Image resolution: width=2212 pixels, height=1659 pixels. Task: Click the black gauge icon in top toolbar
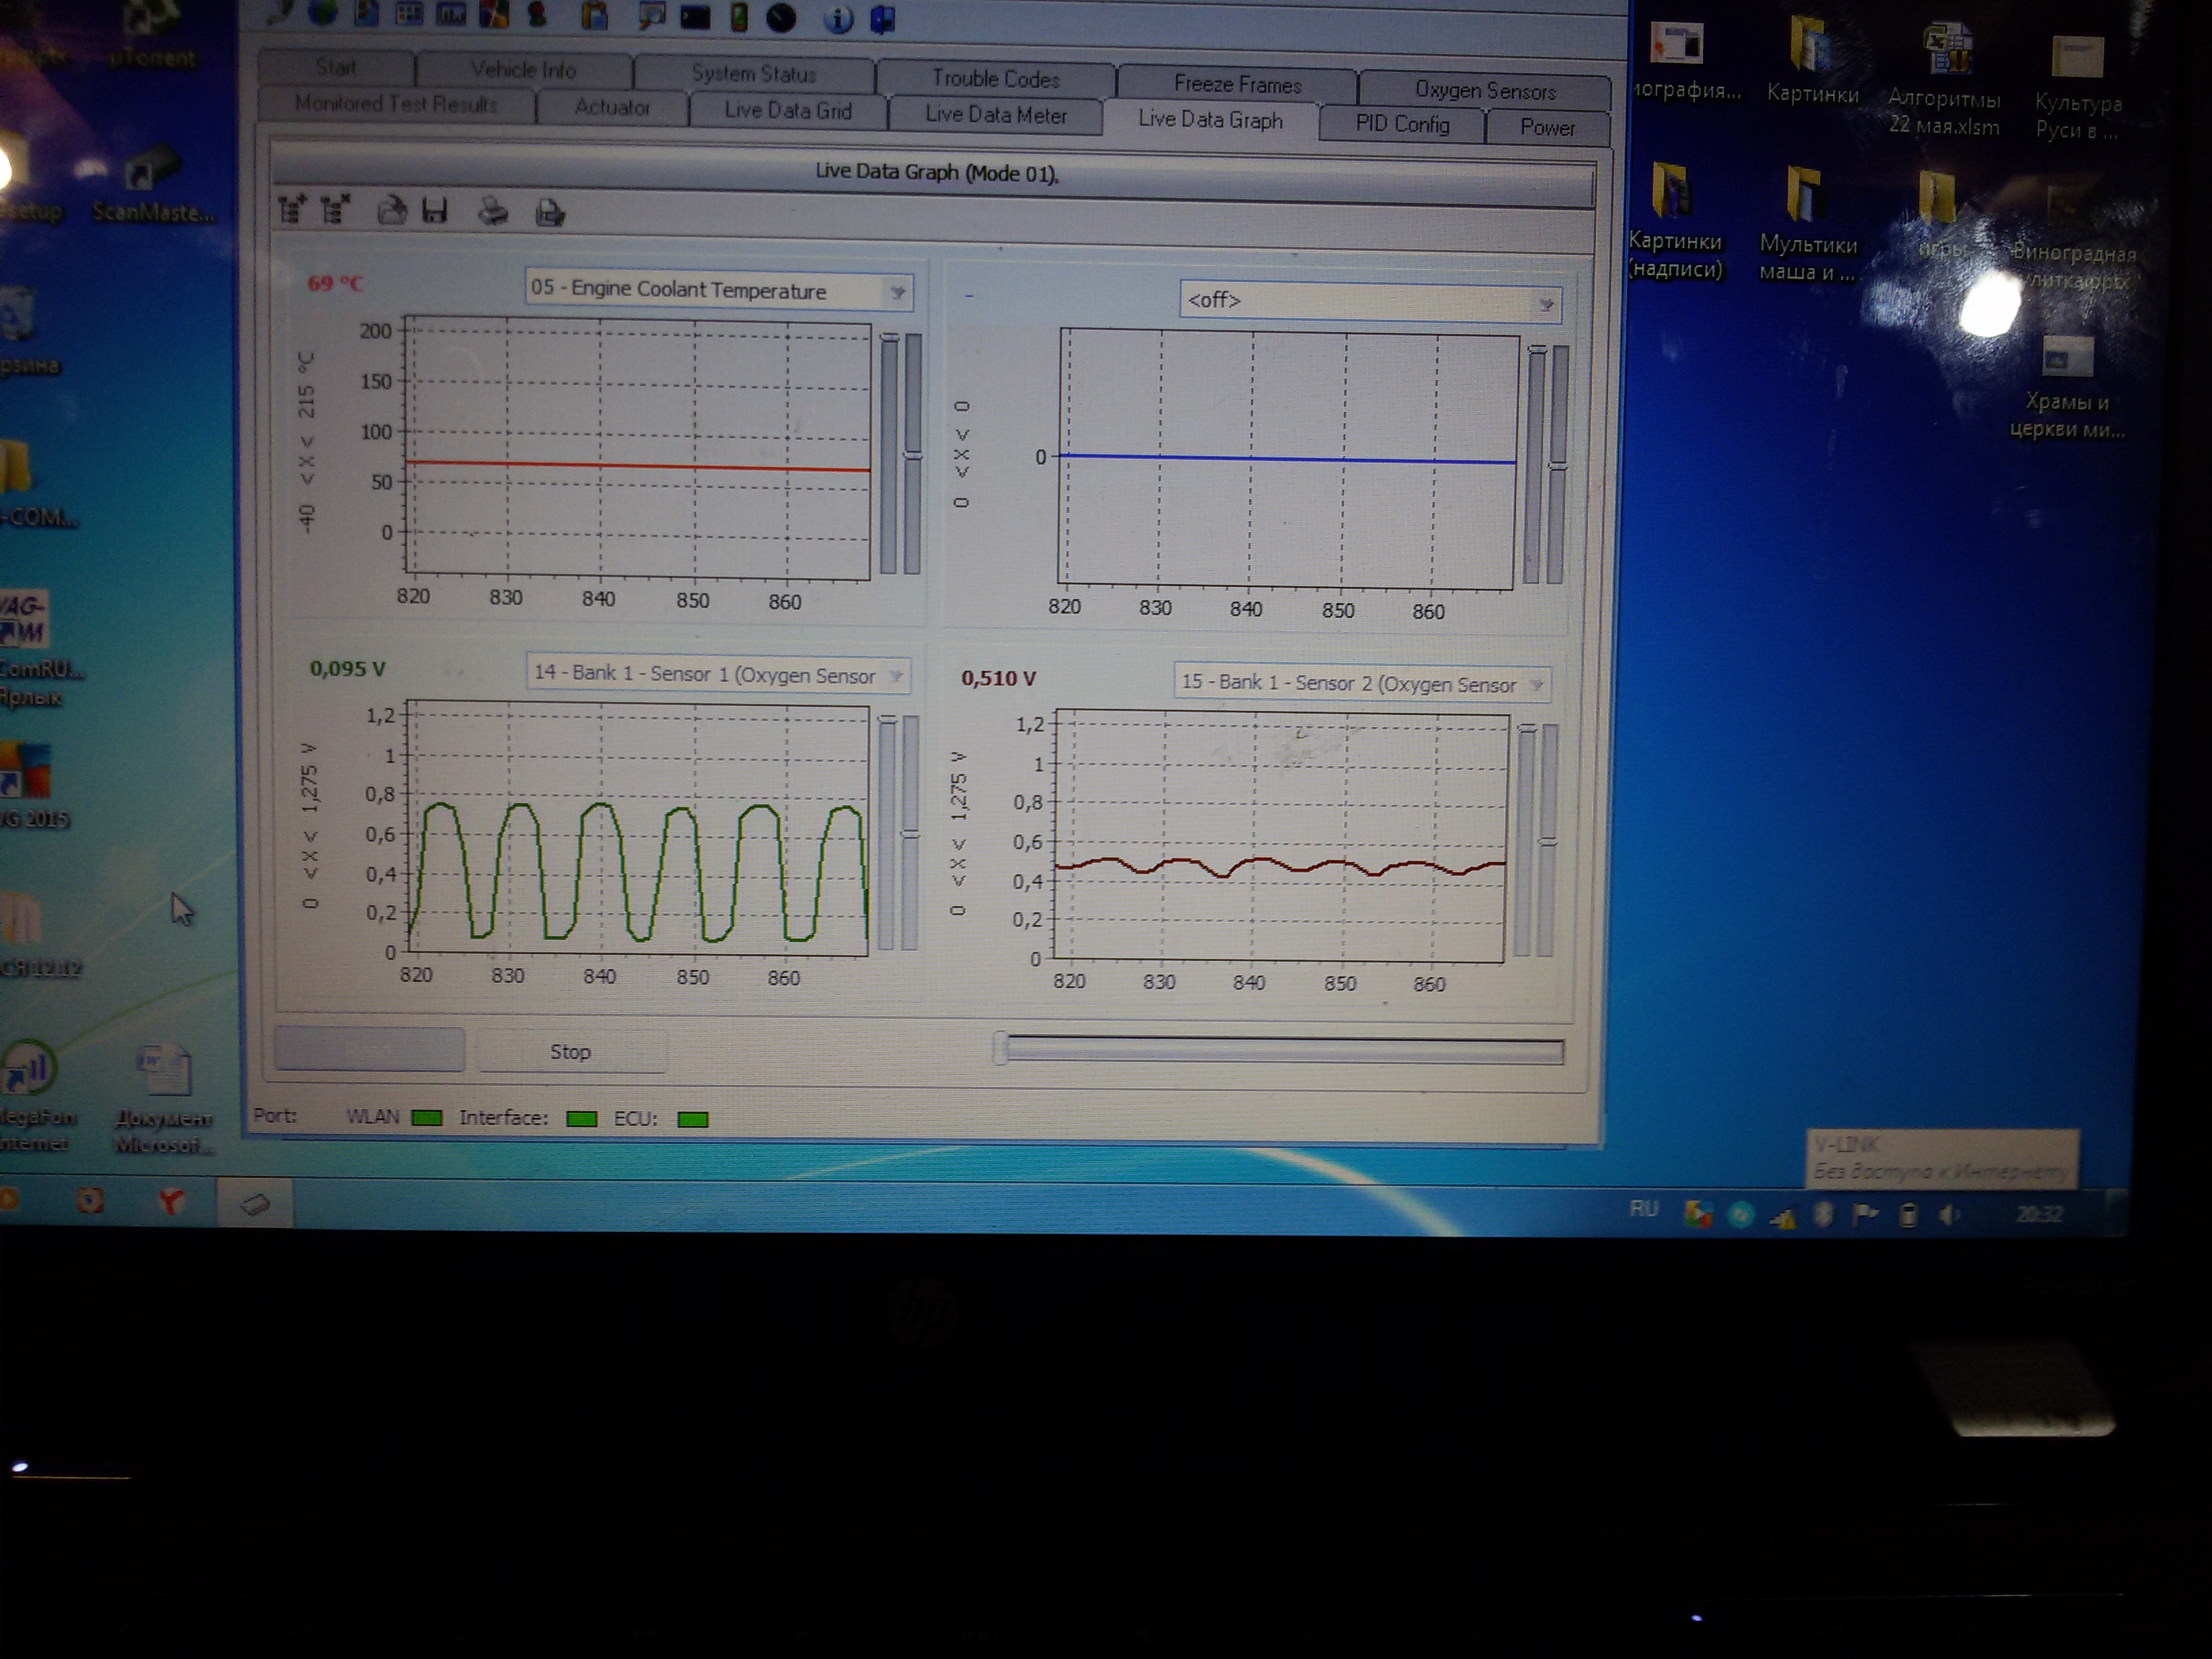pyautogui.click(x=781, y=17)
